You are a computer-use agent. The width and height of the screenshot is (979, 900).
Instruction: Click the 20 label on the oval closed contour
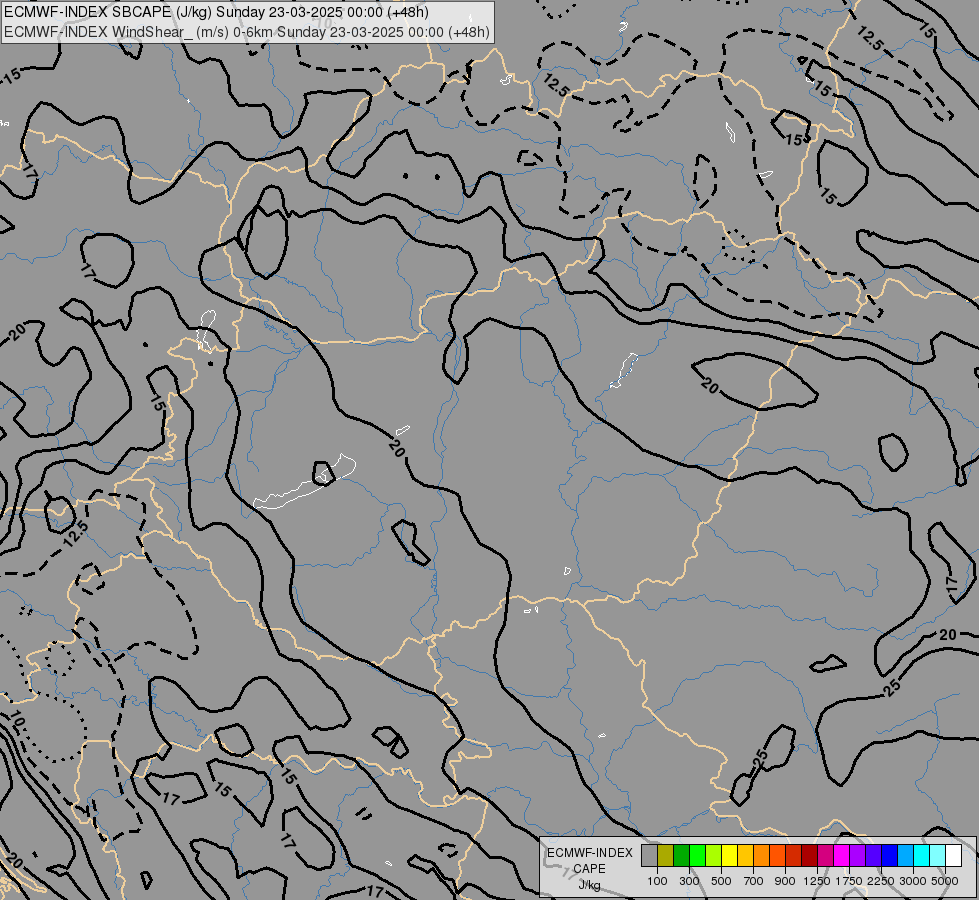pyautogui.click(x=710, y=386)
